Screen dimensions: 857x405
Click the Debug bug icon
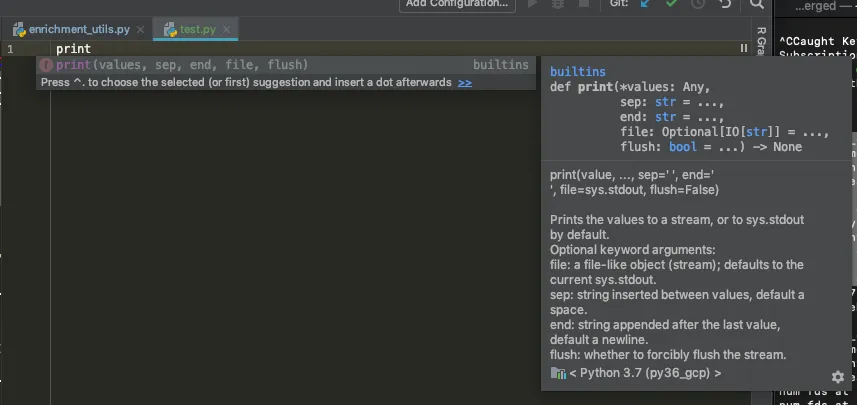click(557, 3)
